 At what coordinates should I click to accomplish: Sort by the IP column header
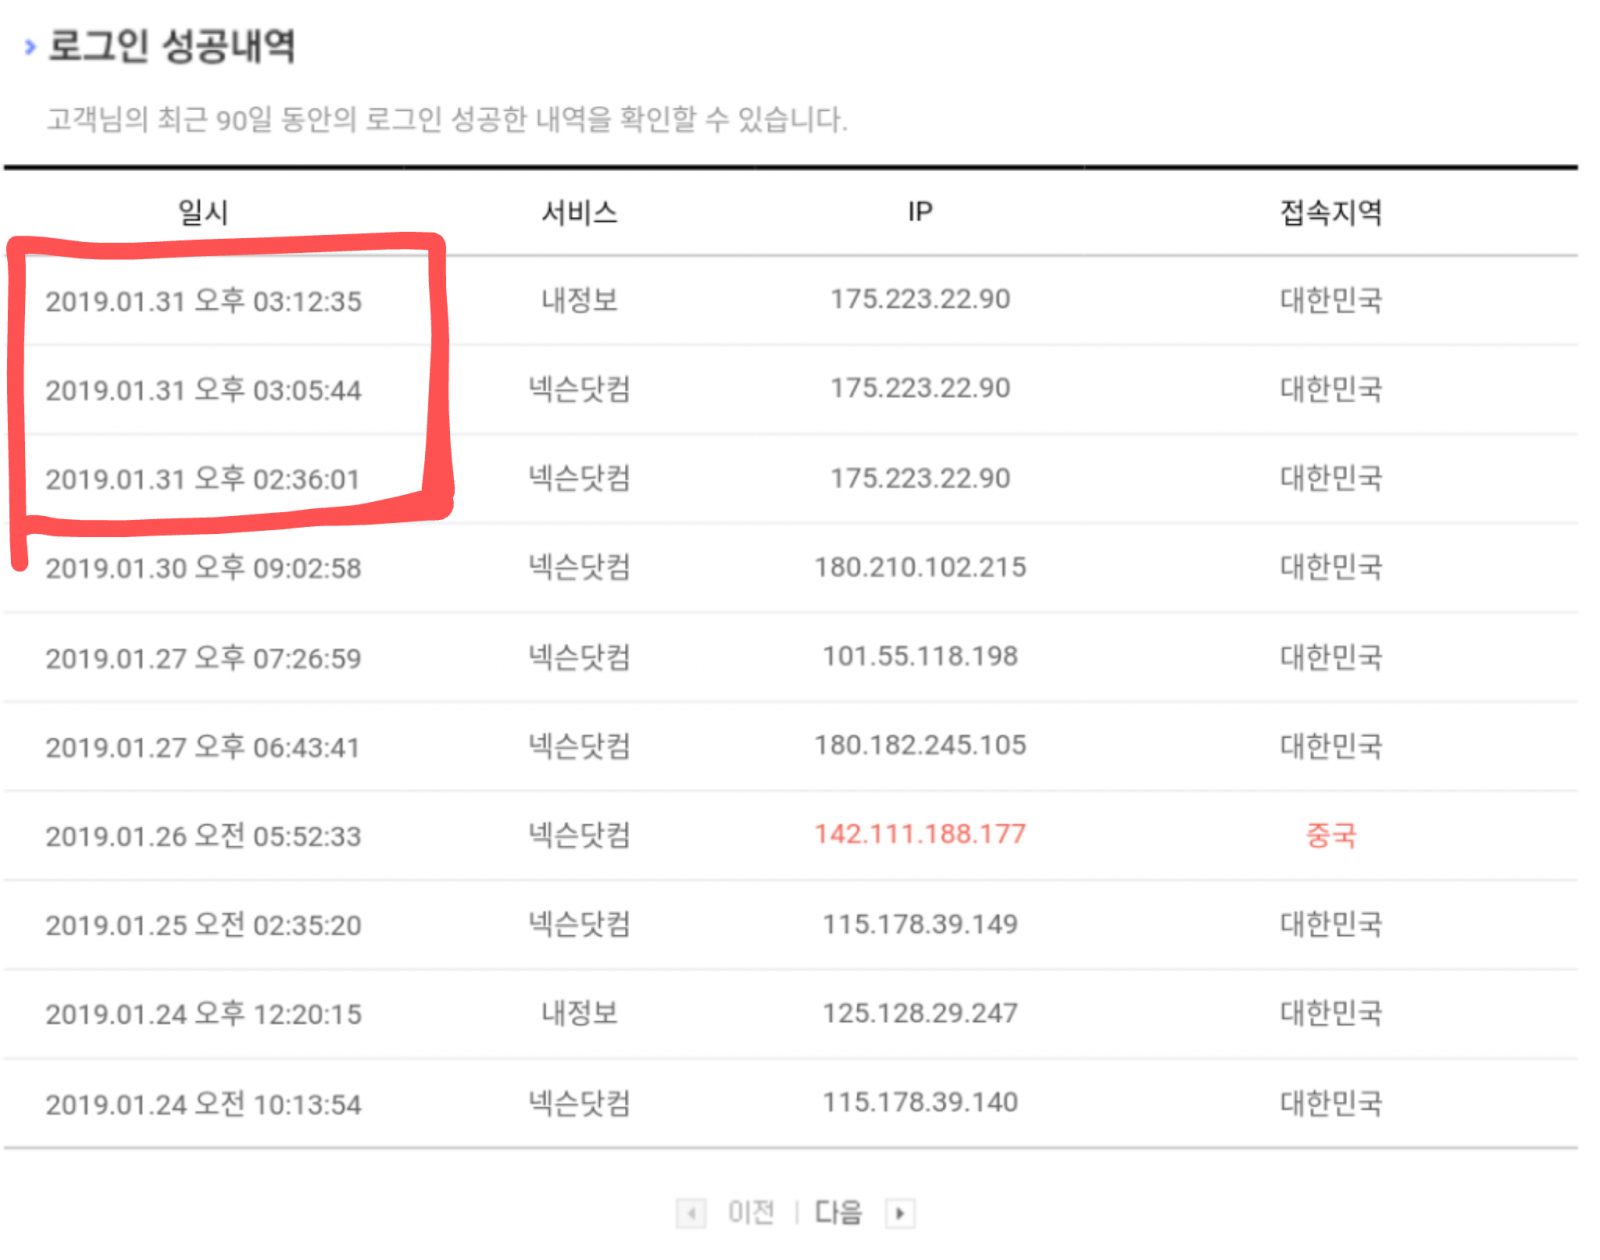coord(920,211)
